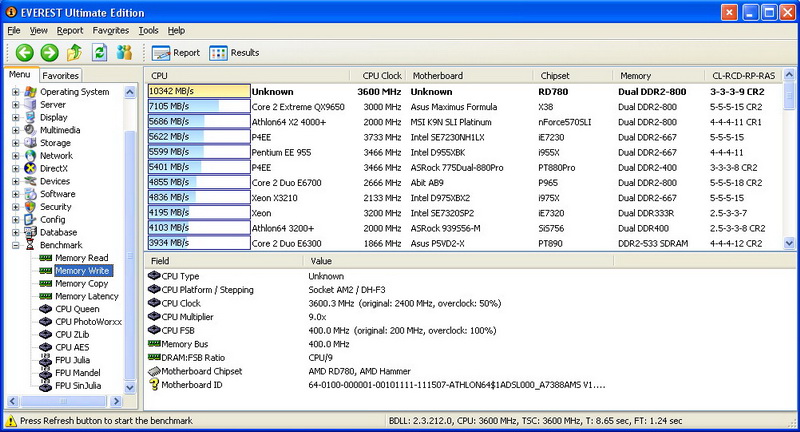The image size is (800, 432).
Task: Select the Display tree icon
Action: click(x=31, y=117)
